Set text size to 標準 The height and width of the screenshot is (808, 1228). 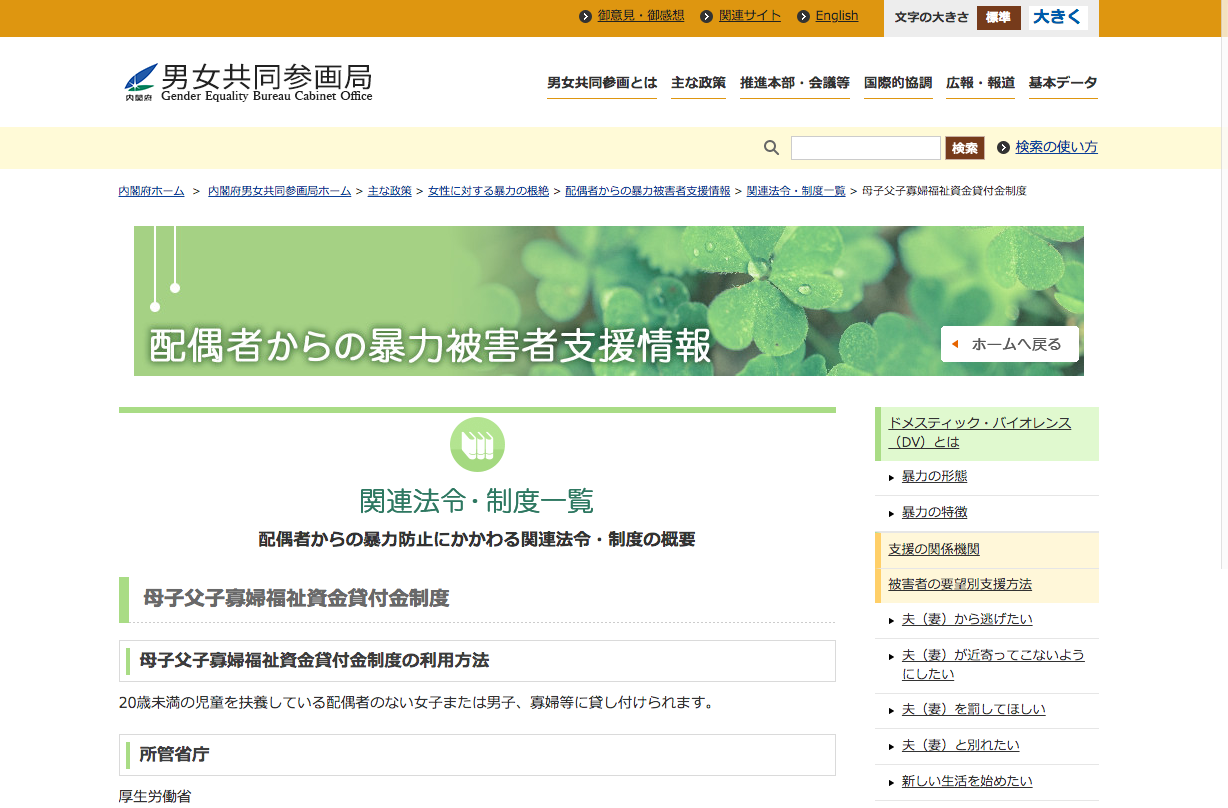point(998,17)
